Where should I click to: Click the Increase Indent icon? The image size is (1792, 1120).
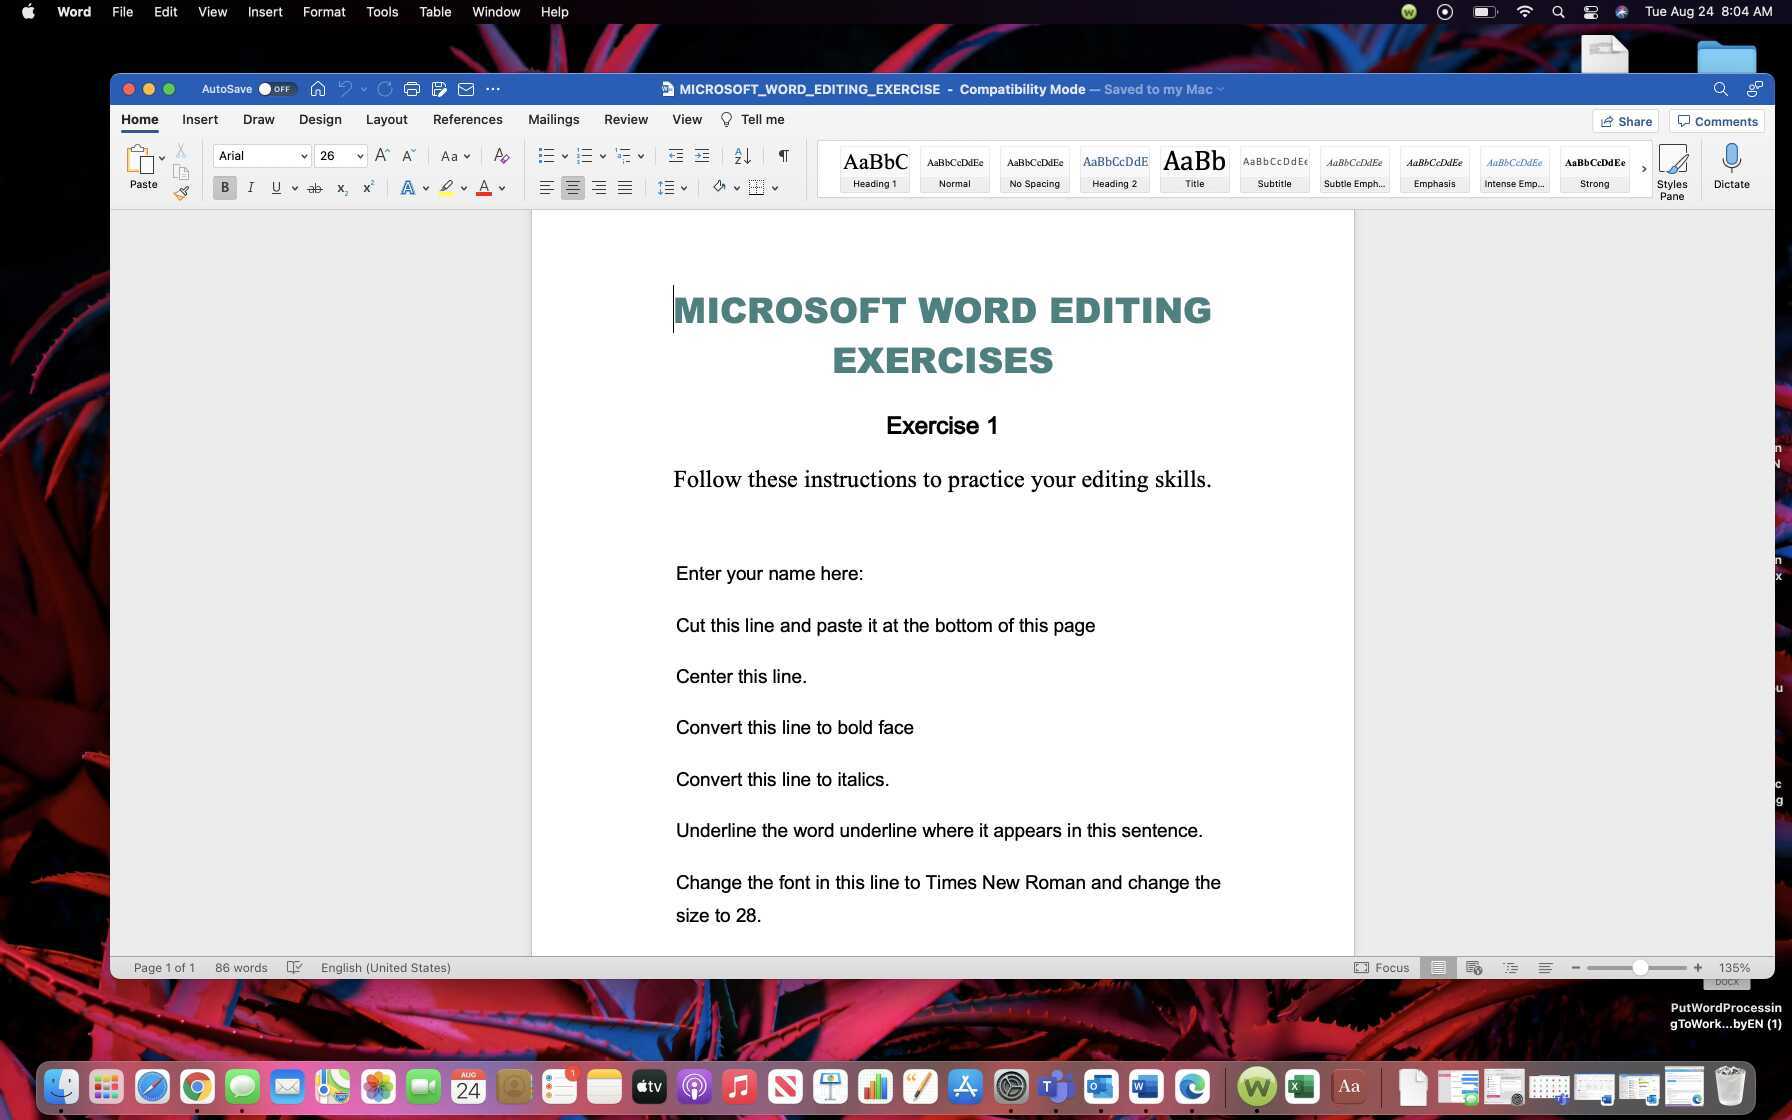tap(702, 156)
